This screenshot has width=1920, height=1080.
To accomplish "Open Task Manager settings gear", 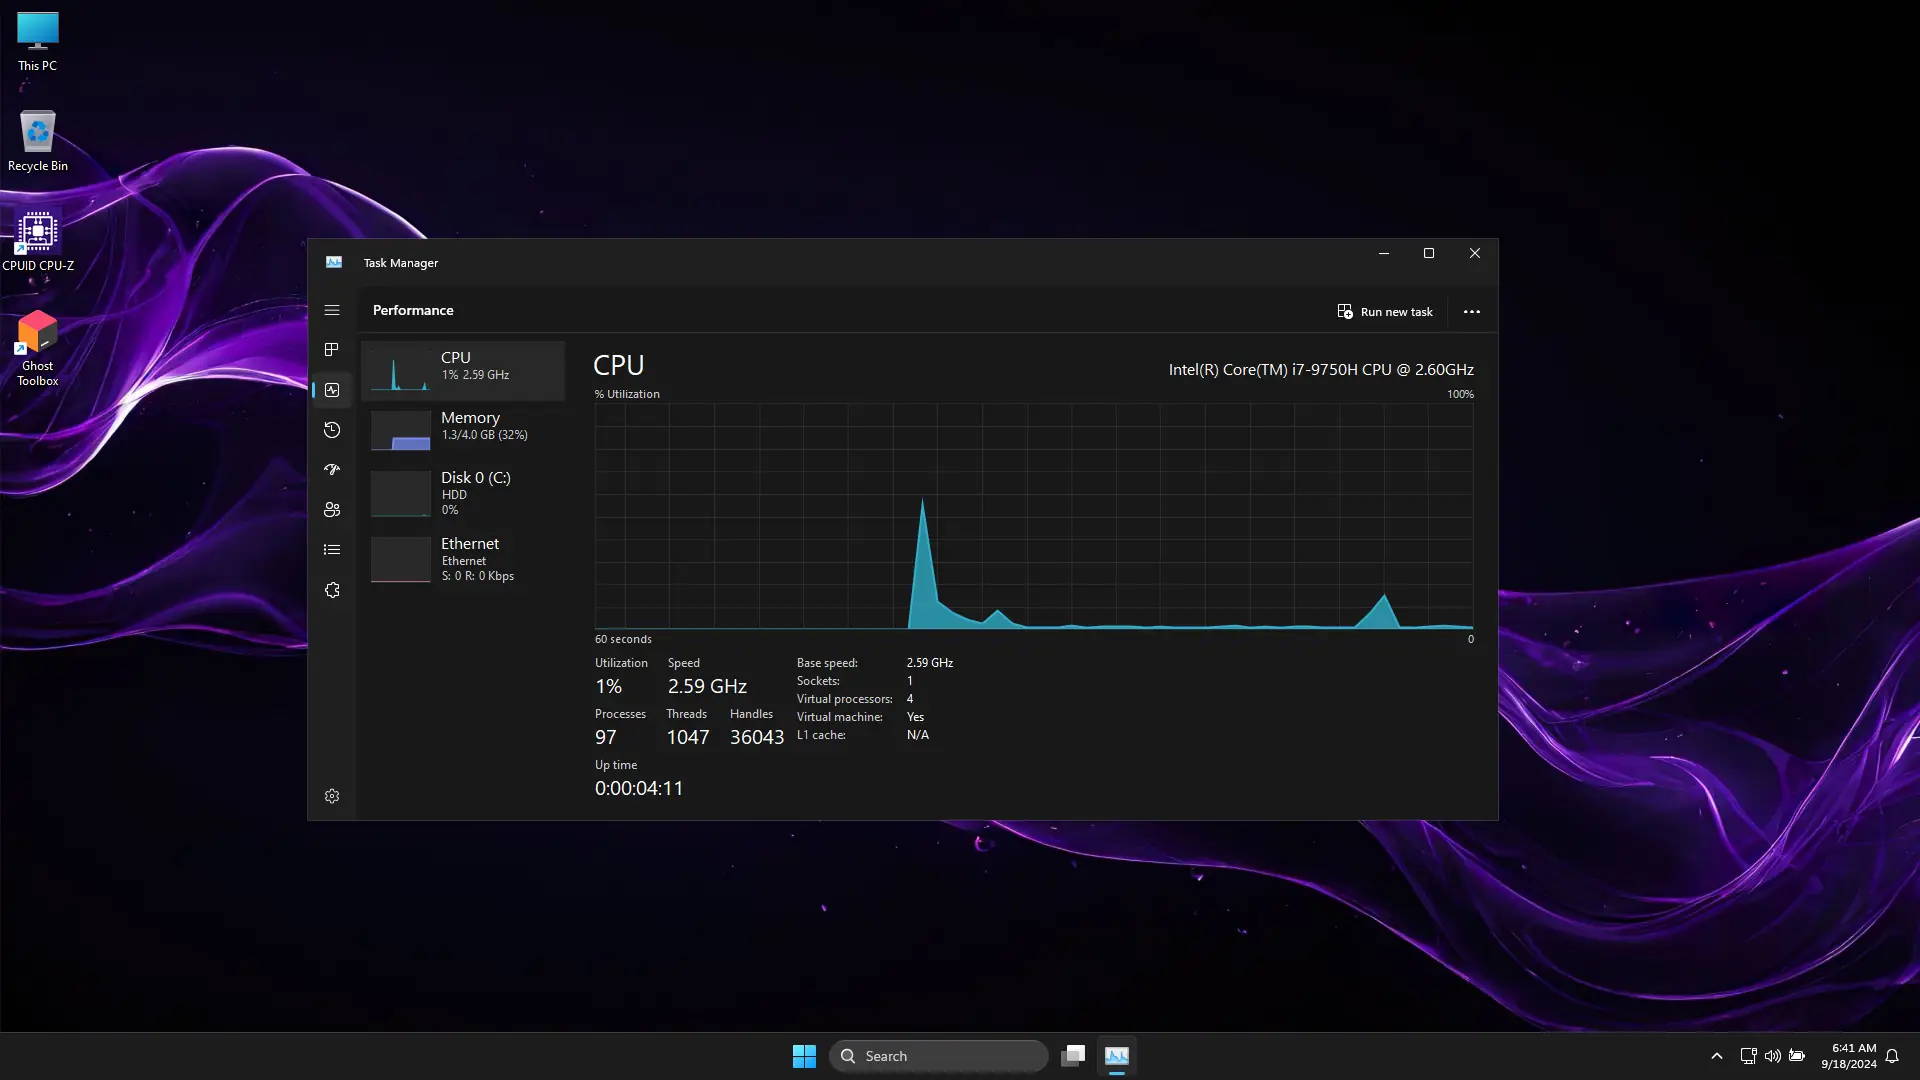I will pyautogui.click(x=332, y=796).
